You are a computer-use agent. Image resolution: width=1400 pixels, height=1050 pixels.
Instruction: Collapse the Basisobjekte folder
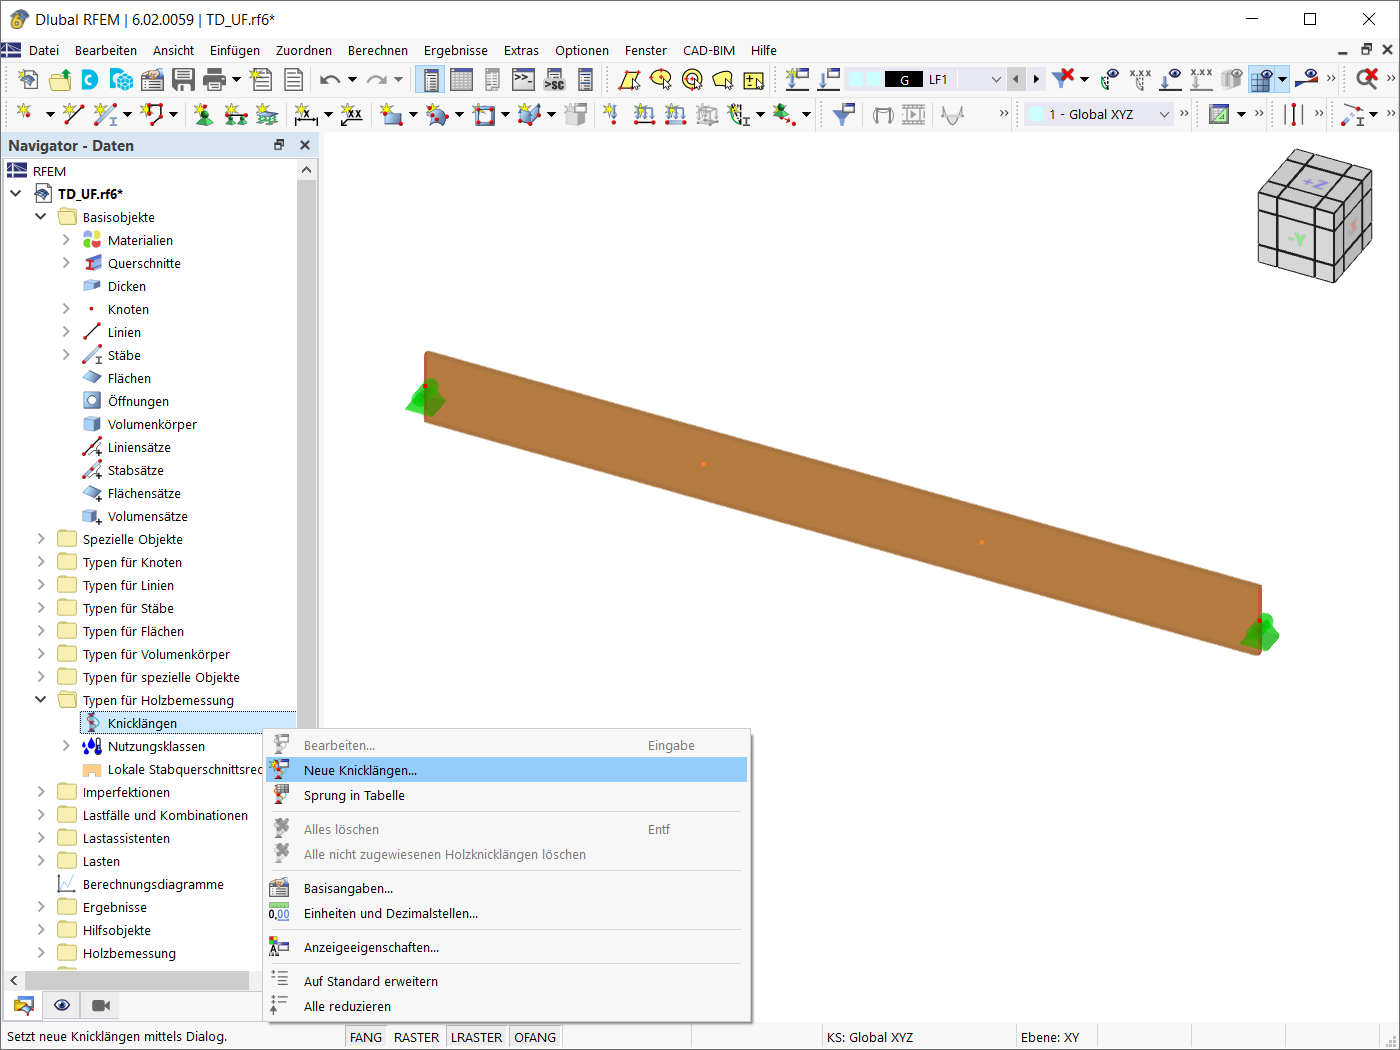point(41,217)
